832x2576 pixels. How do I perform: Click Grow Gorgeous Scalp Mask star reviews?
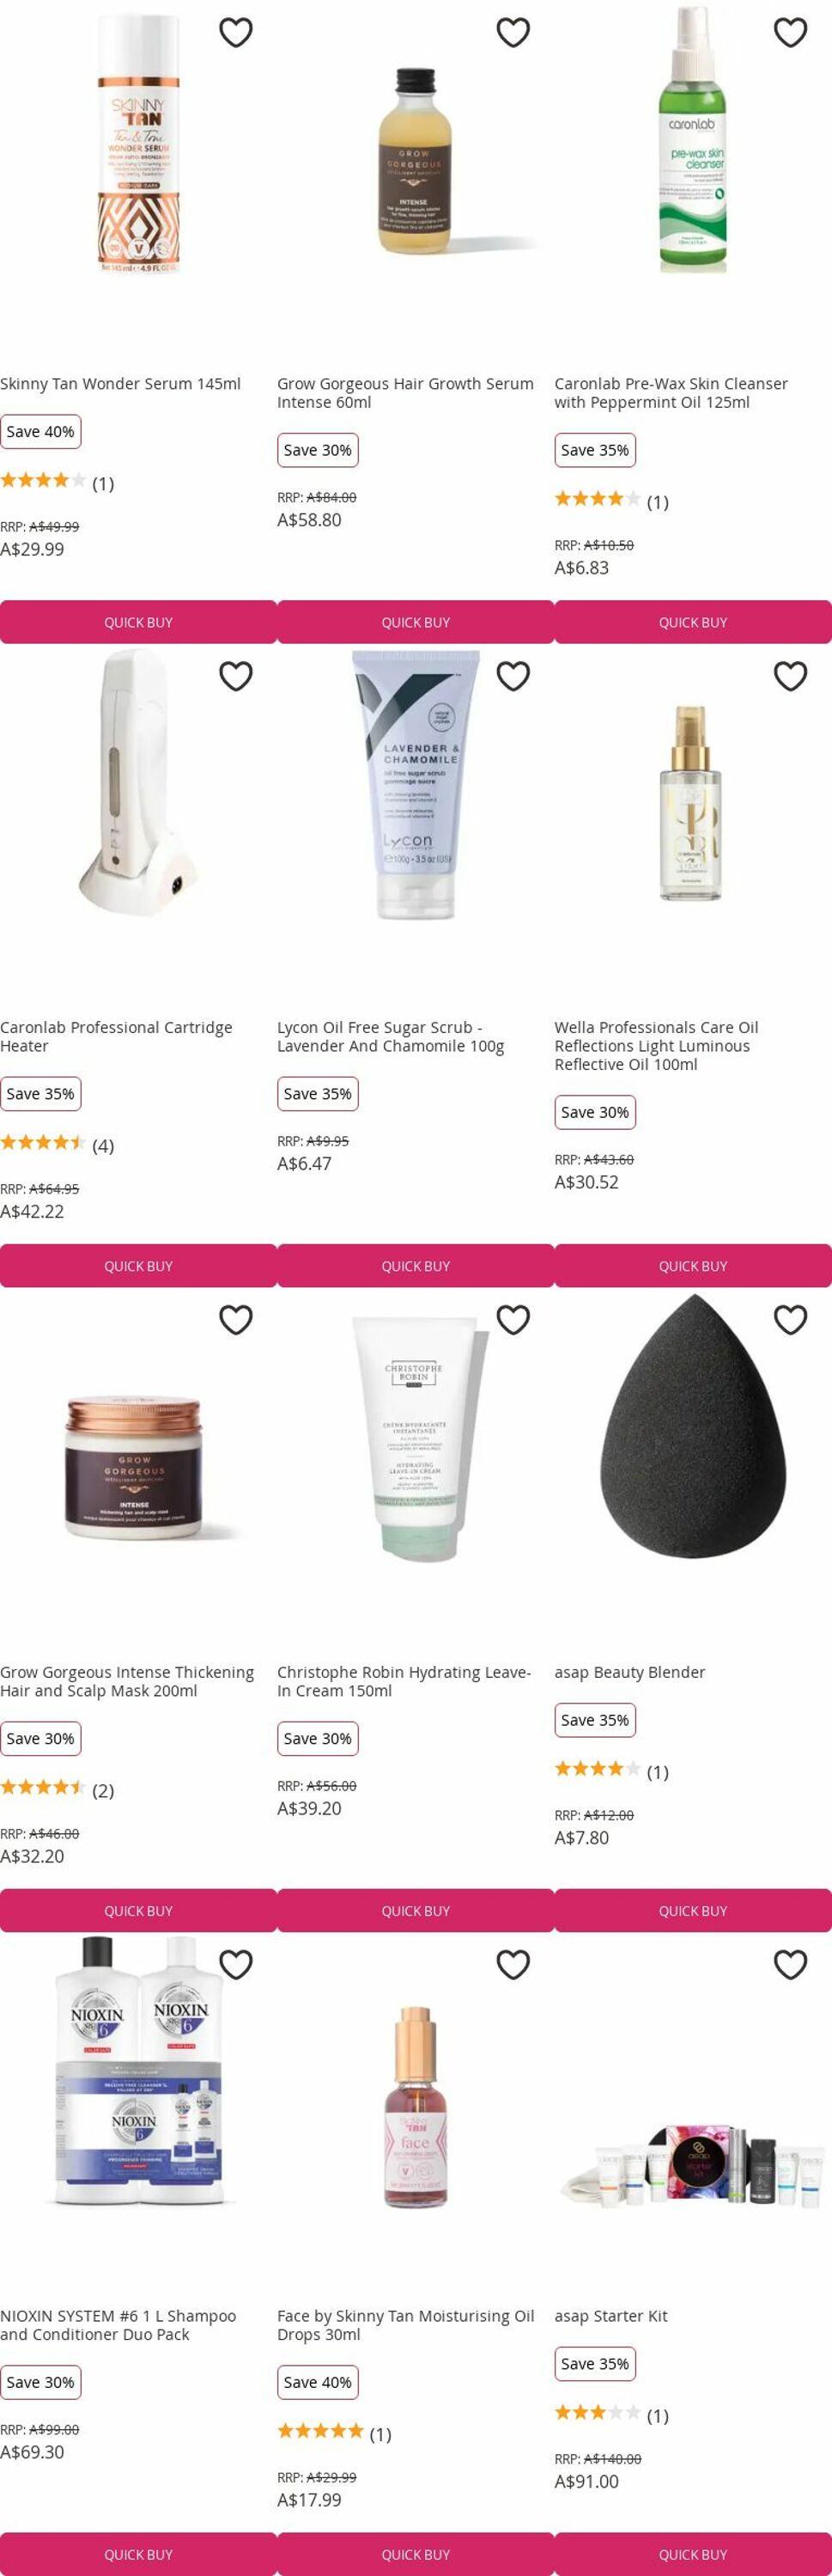click(x=57, y=1790)
